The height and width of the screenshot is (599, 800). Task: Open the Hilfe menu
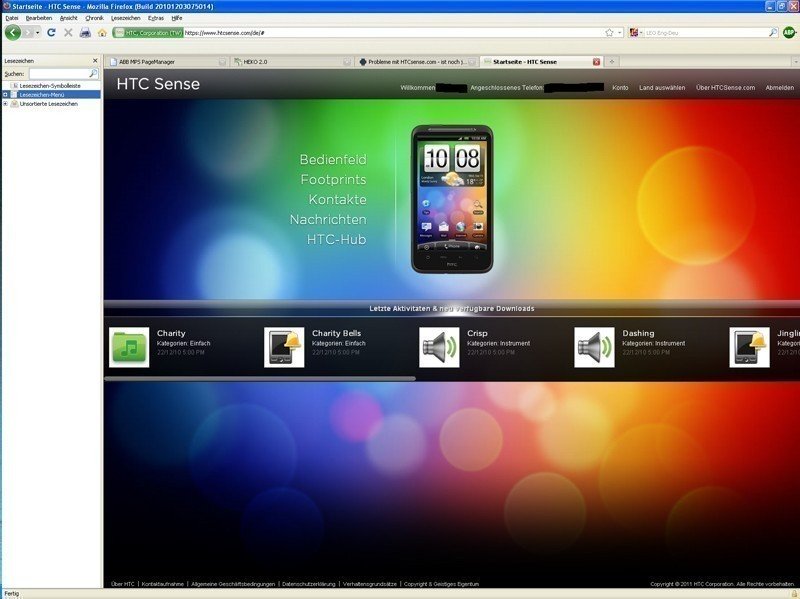pos(177,18)
